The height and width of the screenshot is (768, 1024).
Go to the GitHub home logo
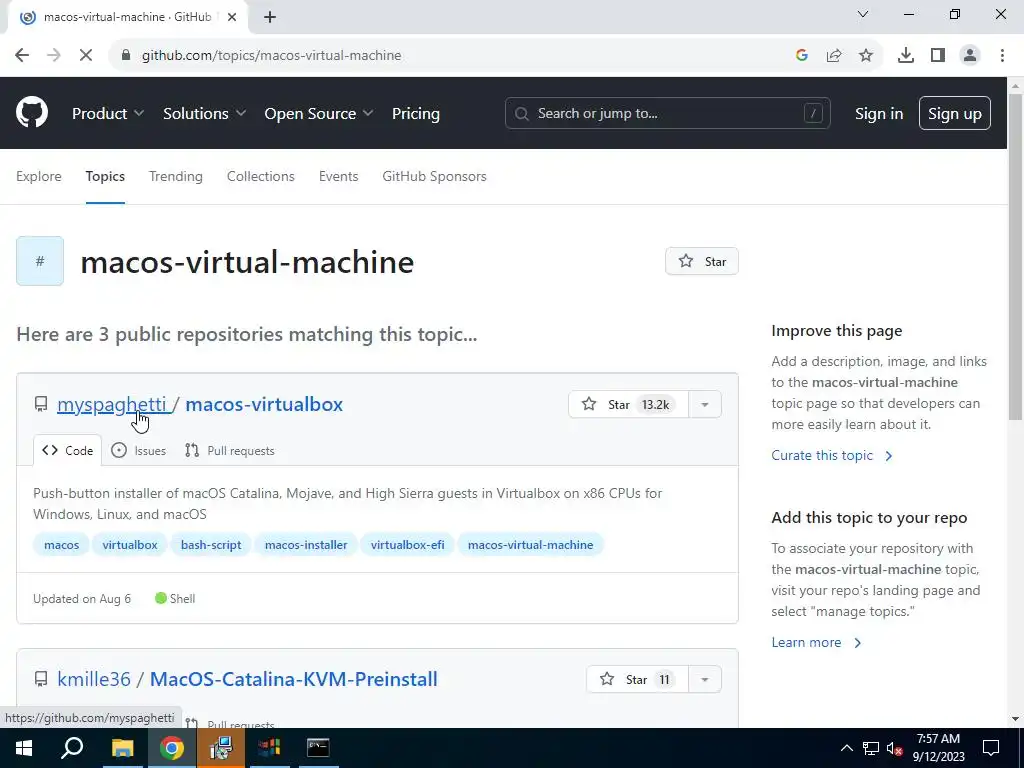[32, 112]
